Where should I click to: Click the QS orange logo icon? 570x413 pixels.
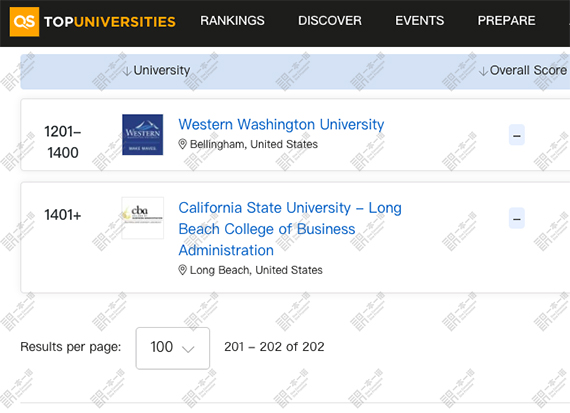pyautogui.click(x=24, y=22)
